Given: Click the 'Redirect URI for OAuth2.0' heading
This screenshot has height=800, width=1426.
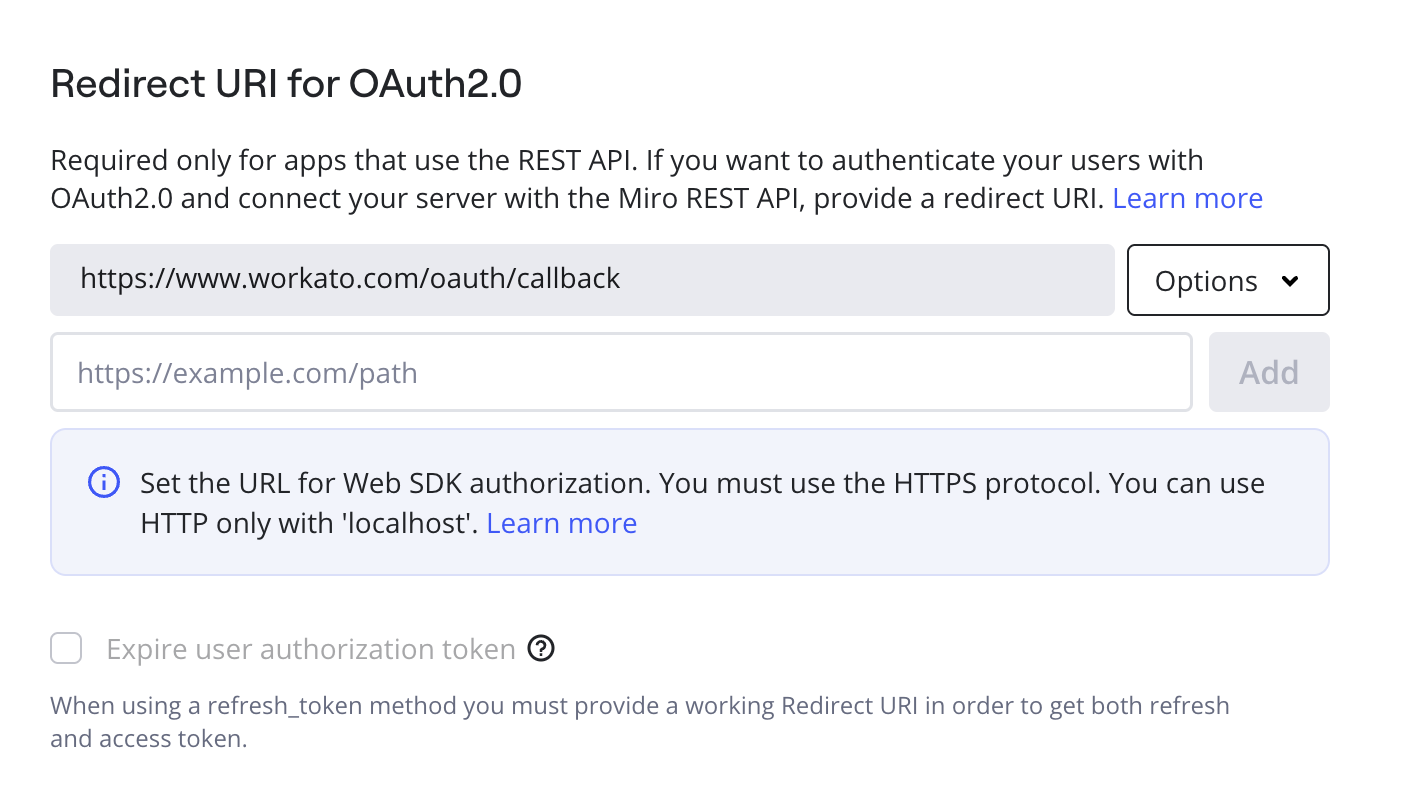Looking at the screenshot, I should pyautogui.click(x=286, y=84).
